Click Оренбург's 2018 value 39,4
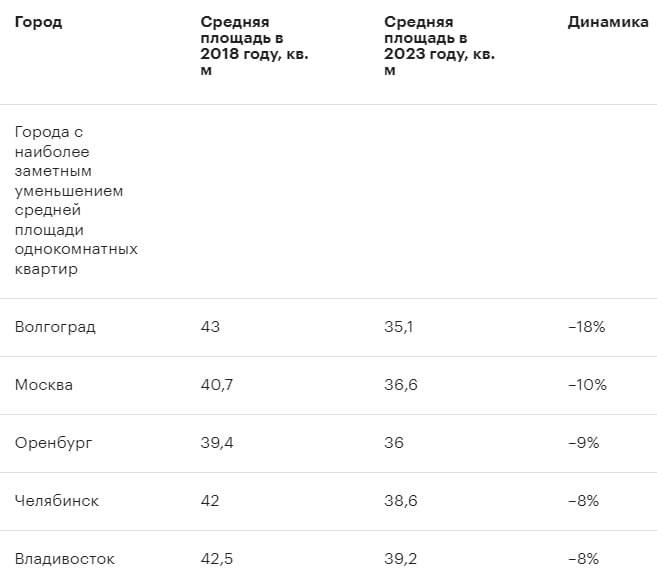The height and width of the screenshot is (581, 657). (x=217, y=443)
